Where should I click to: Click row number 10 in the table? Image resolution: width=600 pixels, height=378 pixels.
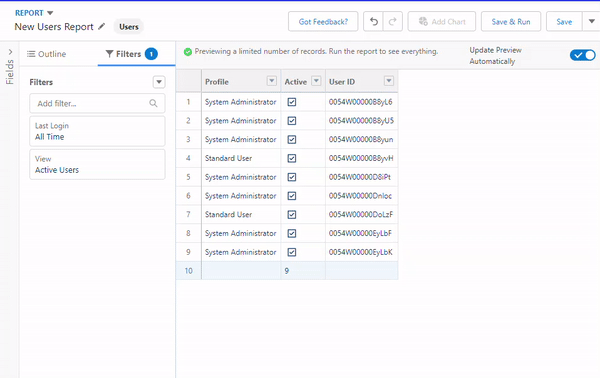[x=189, y=271]
